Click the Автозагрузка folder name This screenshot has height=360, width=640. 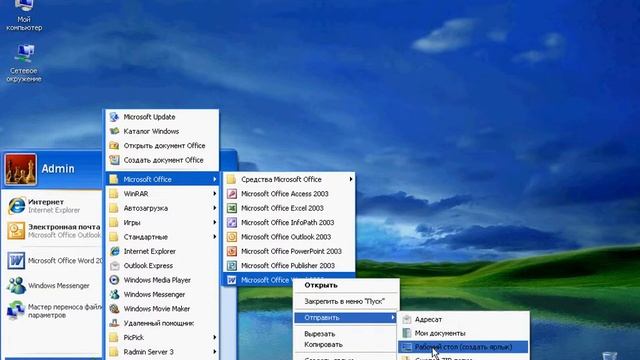tap(146, 208)
